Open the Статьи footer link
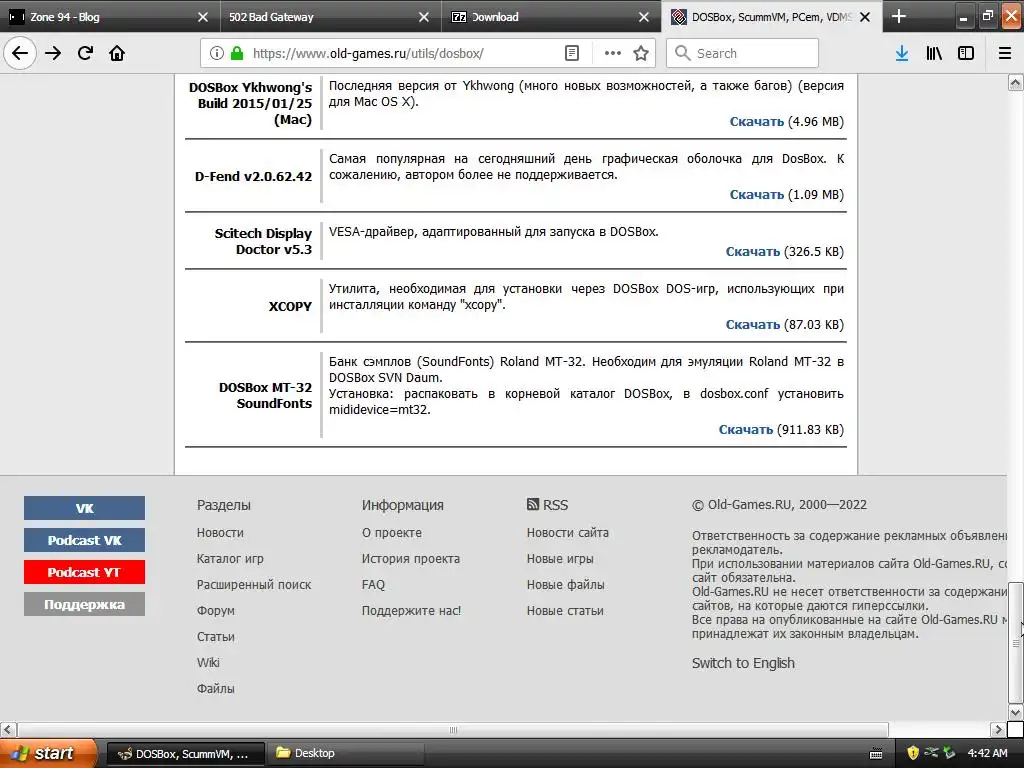 (x=216, y=637)
